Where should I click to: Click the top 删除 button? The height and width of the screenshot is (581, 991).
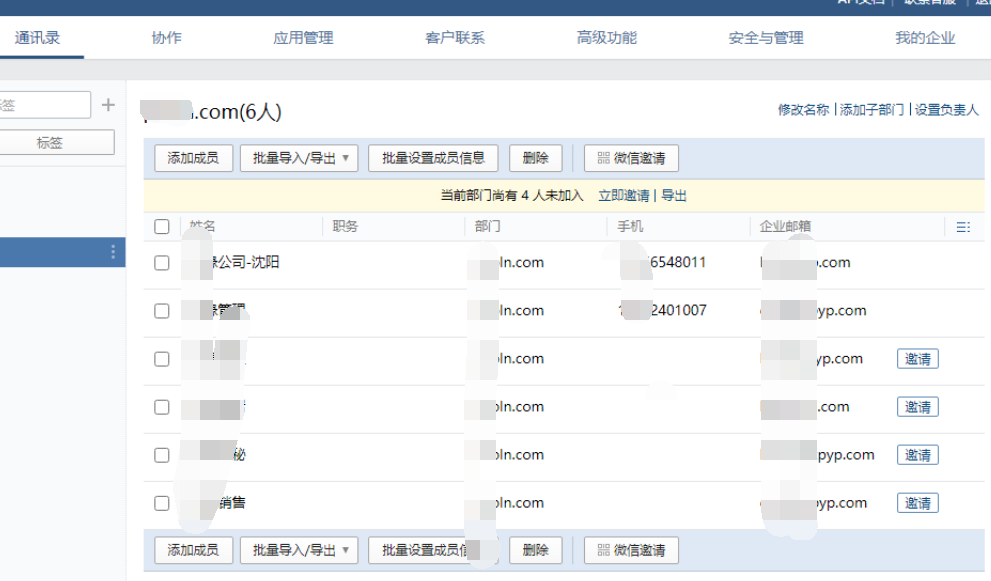coord(536,157)
